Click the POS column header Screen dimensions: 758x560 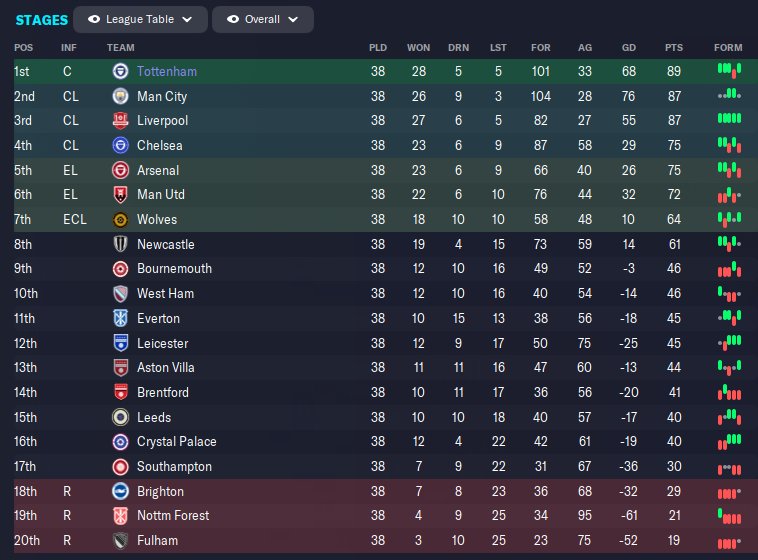click(23, 47)
